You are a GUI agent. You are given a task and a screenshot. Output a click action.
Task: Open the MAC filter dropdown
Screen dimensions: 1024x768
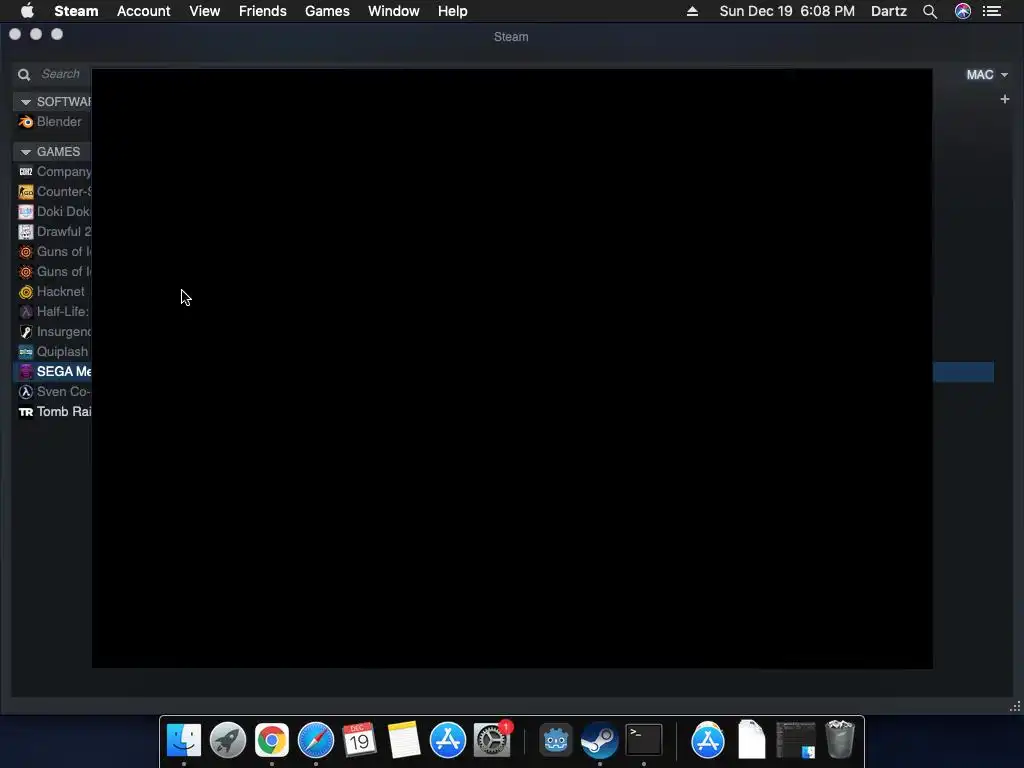tap(987, 75)
